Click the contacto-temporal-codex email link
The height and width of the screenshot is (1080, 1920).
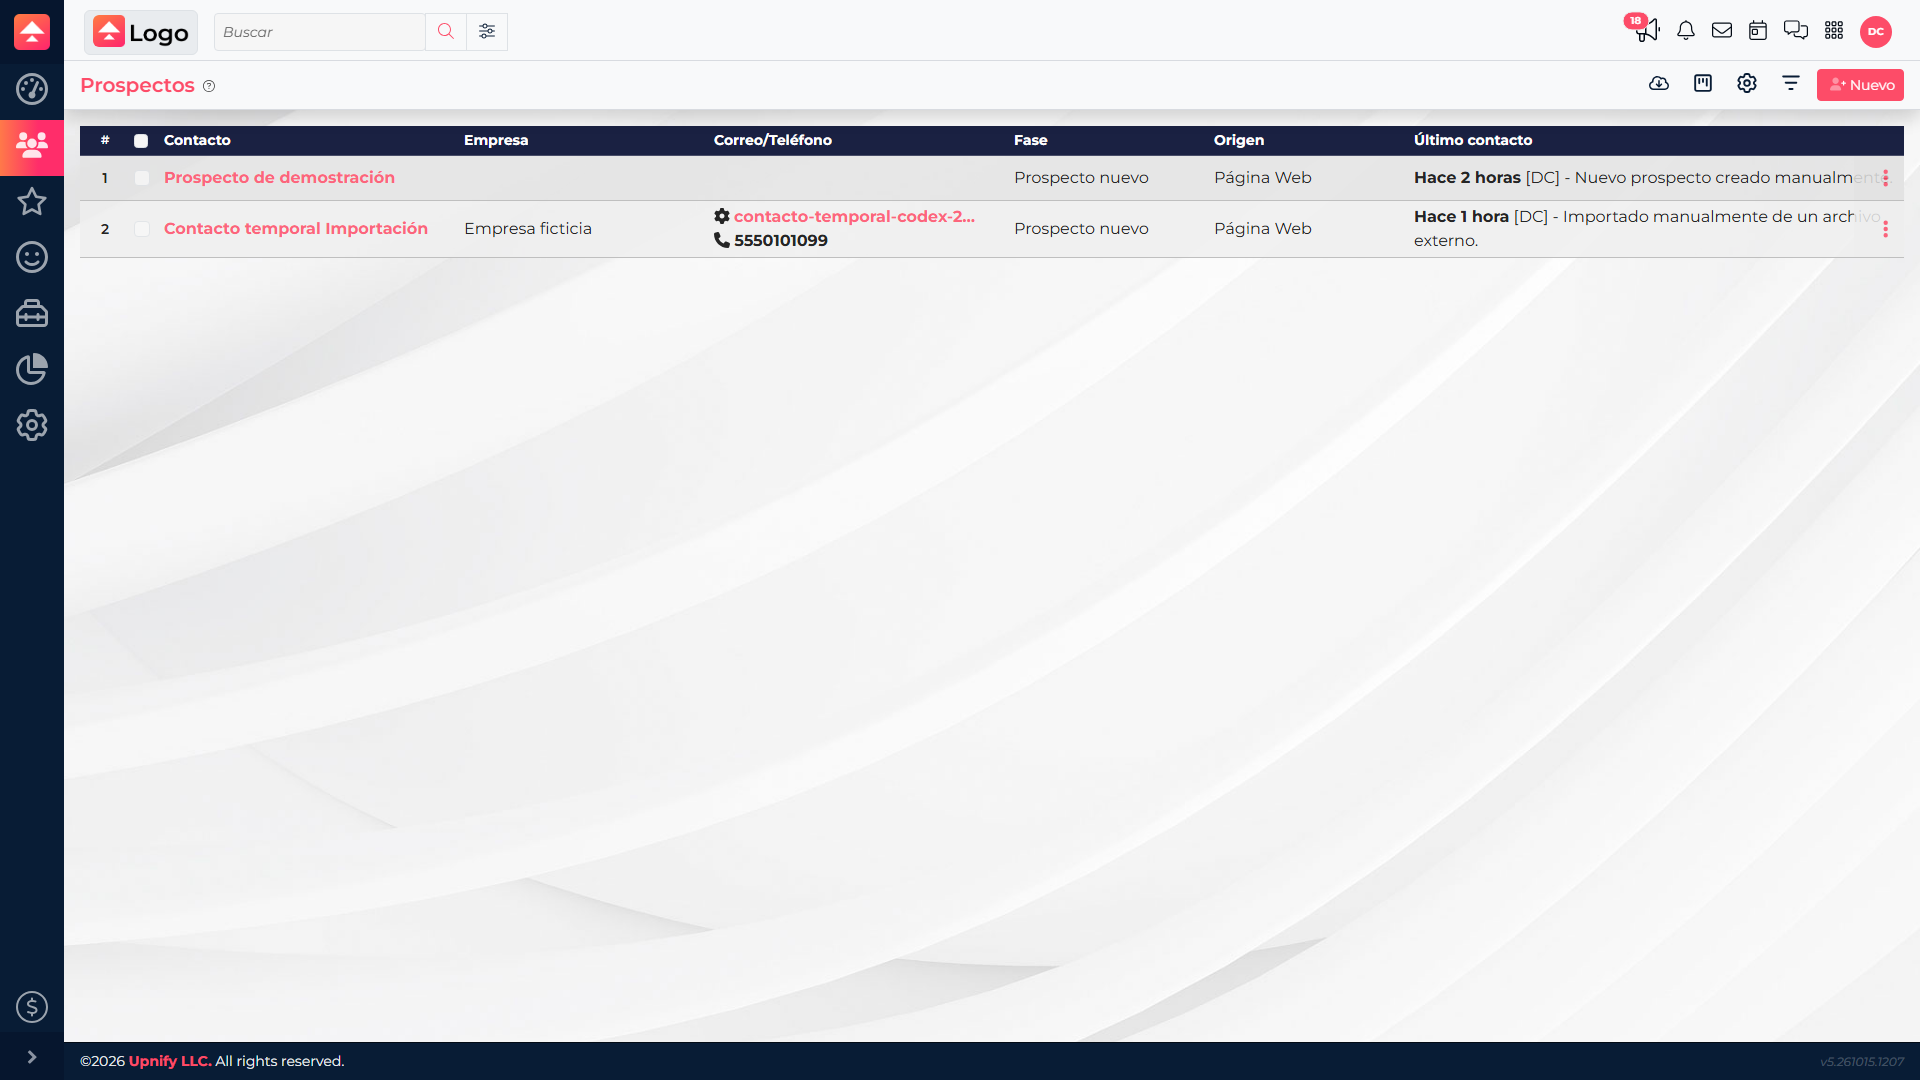(854, 216)
